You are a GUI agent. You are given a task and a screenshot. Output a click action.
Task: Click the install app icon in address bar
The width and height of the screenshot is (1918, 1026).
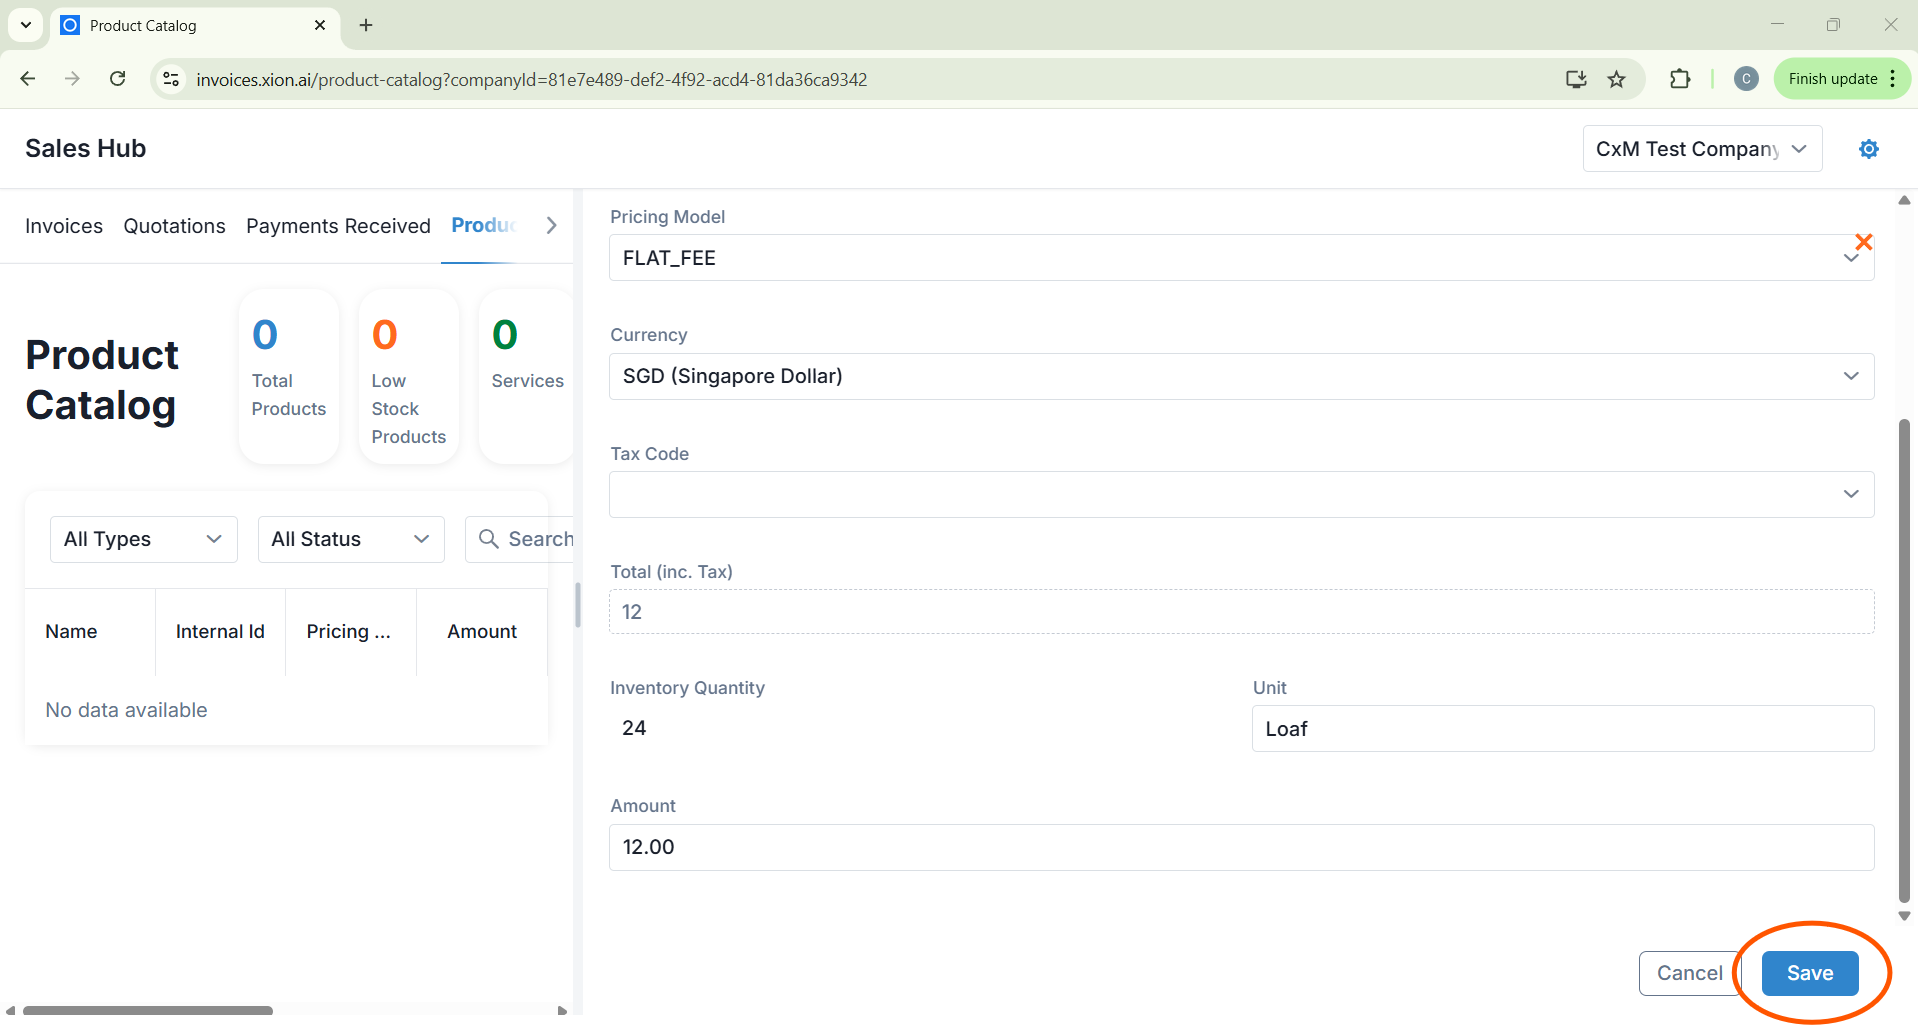[x=1576, y=79]
